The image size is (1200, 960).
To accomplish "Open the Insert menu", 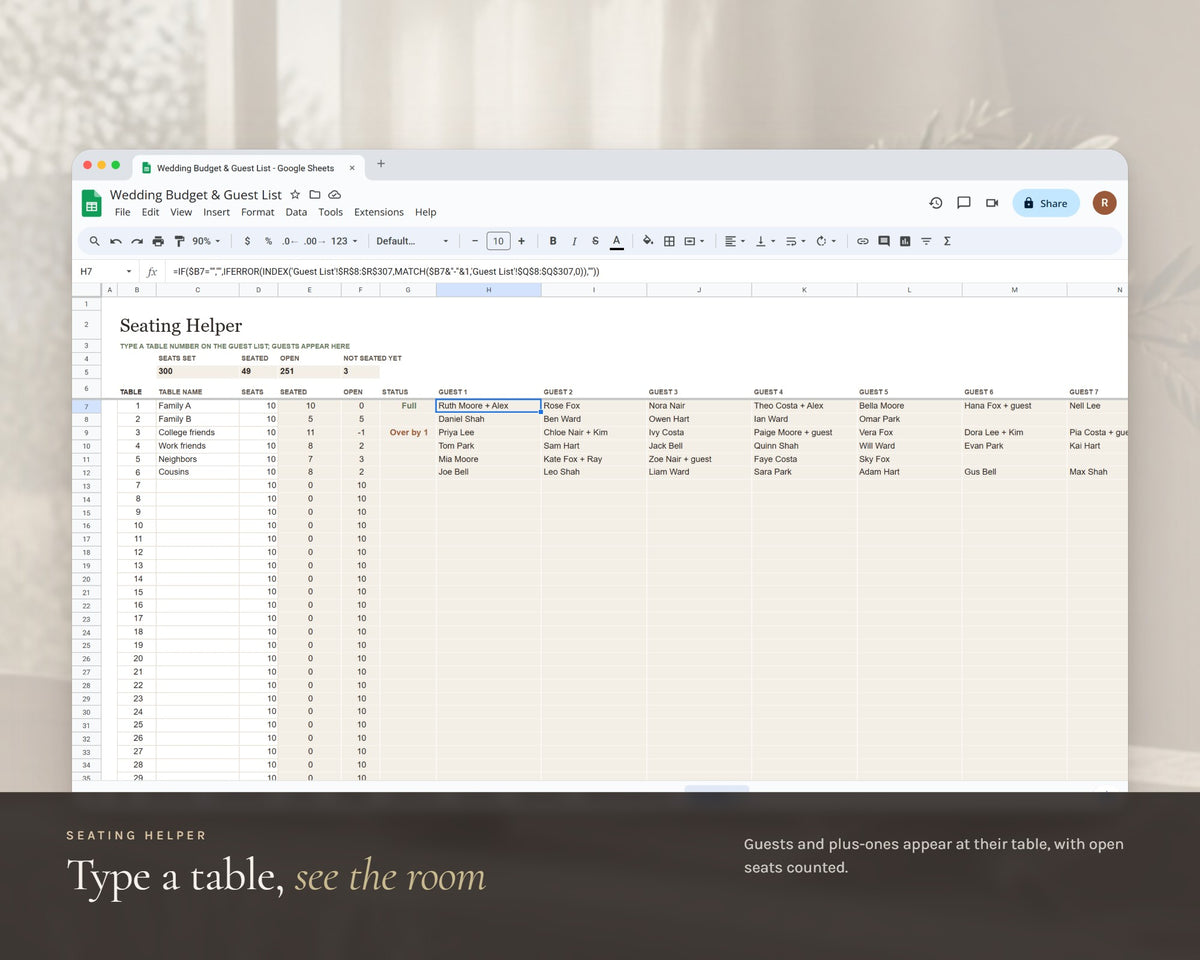I will [216, 212].
